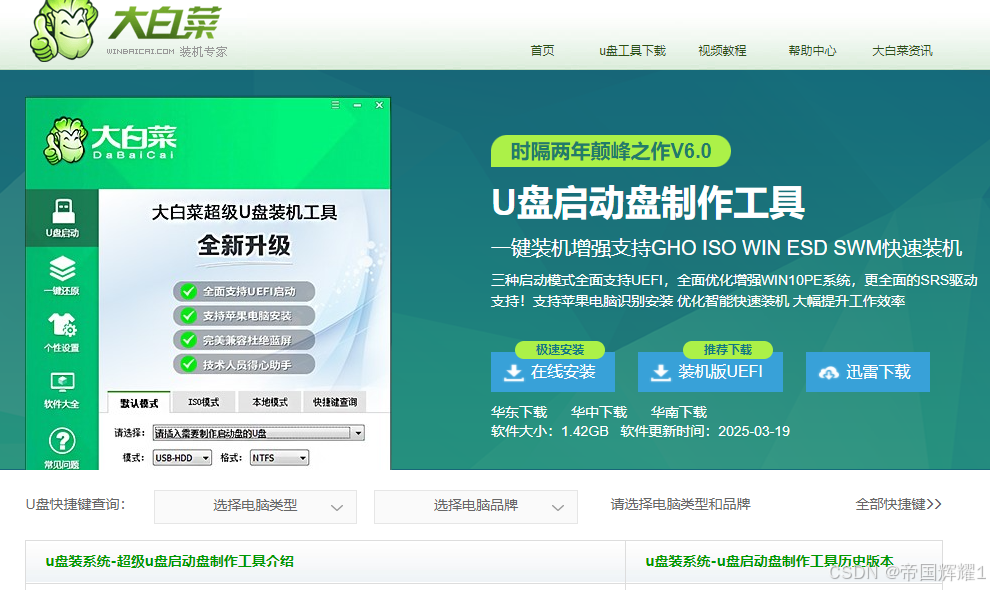Open the U盘启动 sidebar icon
The width and height of the screenshot is (990, 590).
pos(62,218)
